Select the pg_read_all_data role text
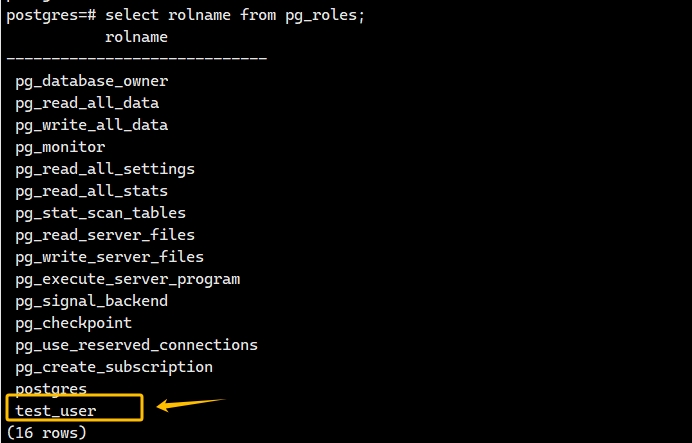692x443 pixels. point(87,103)
